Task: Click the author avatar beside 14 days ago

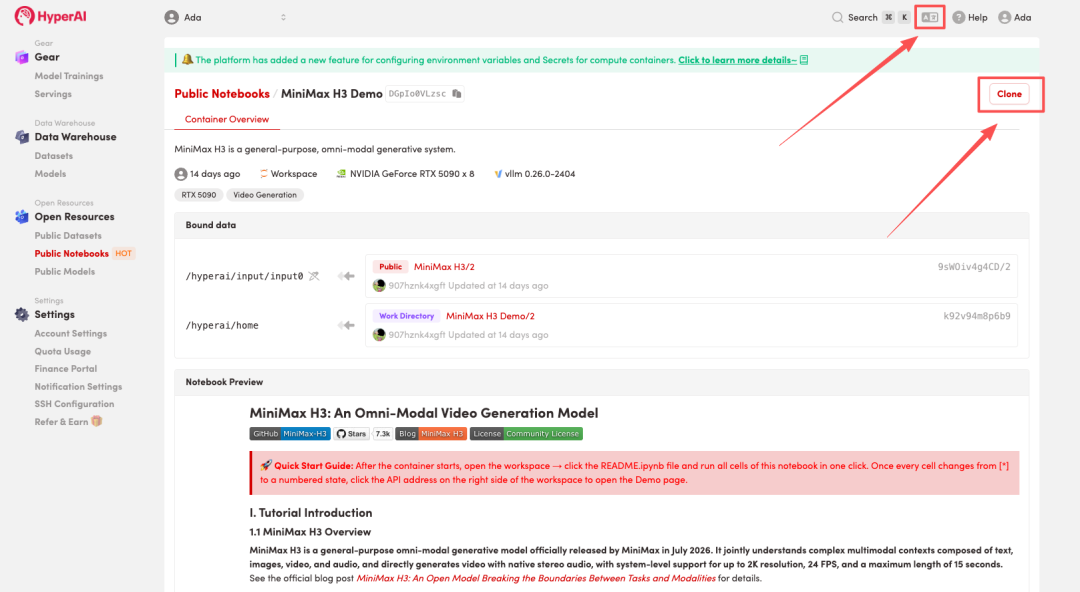Action: point(180,174)
